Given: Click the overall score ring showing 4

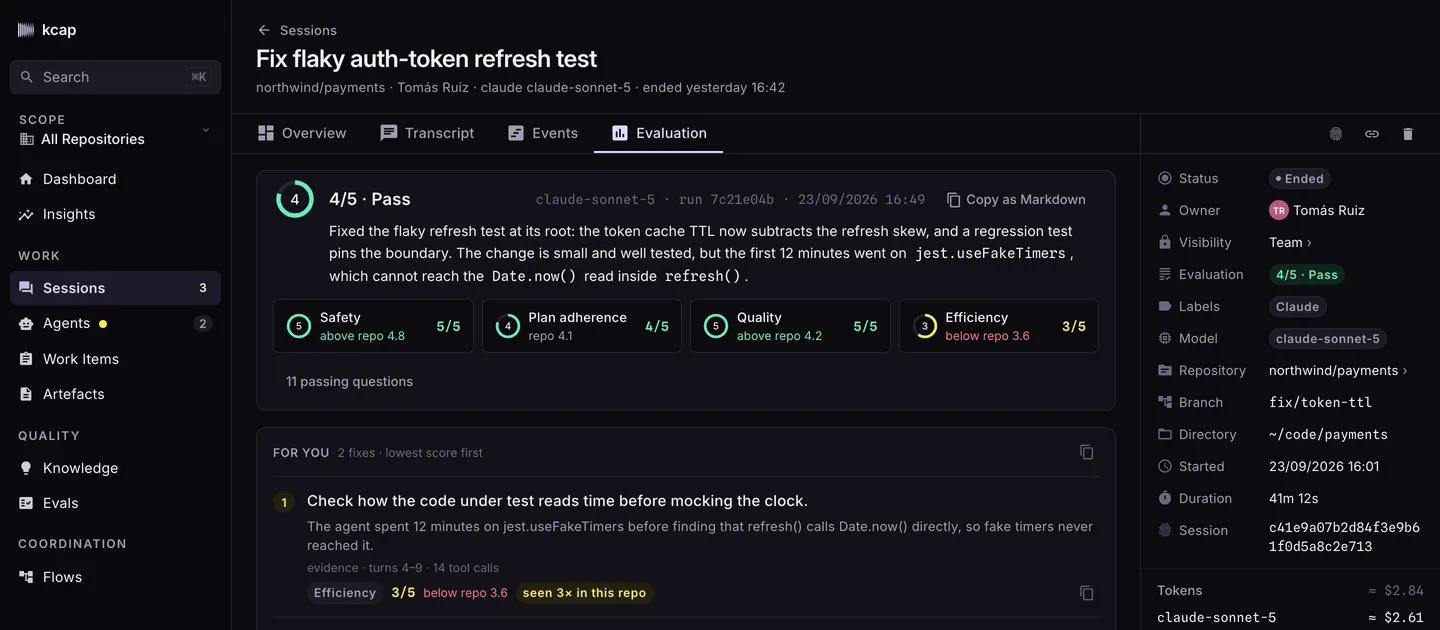Looking at the screenshot, I should 295,199.
